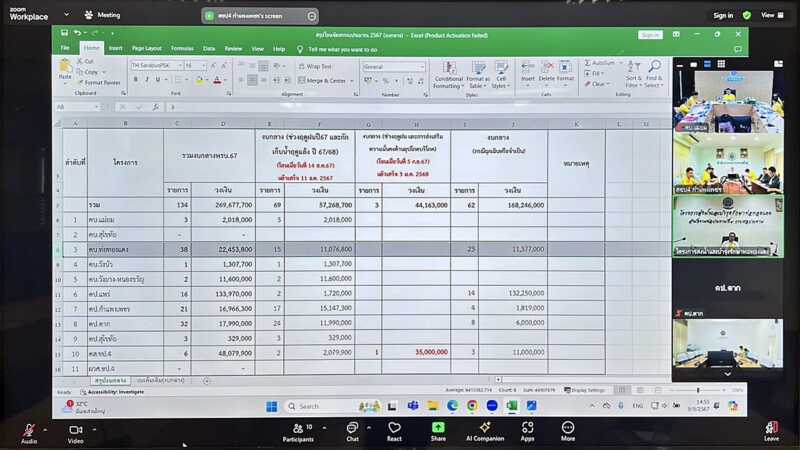Open the Formulas ribbon tab
This screenshot has width=800, height=450.
(x=182, y=48)
